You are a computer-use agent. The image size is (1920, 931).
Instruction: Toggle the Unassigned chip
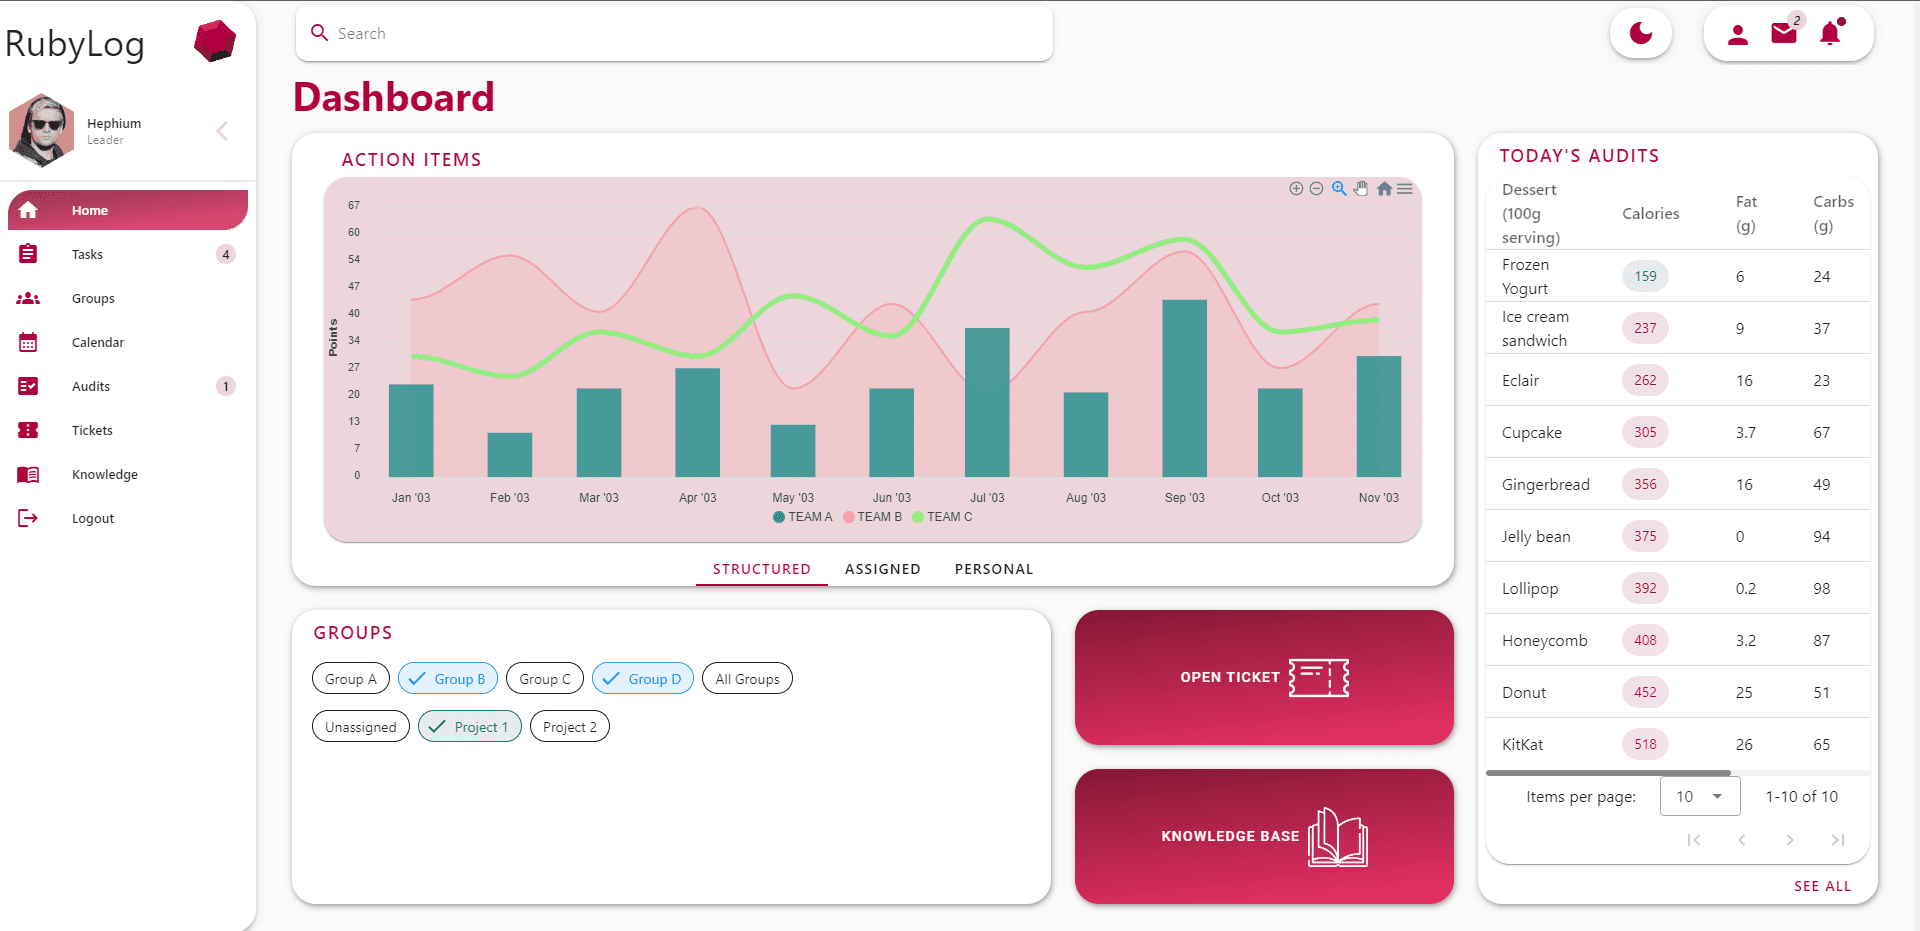coord(361,727)
